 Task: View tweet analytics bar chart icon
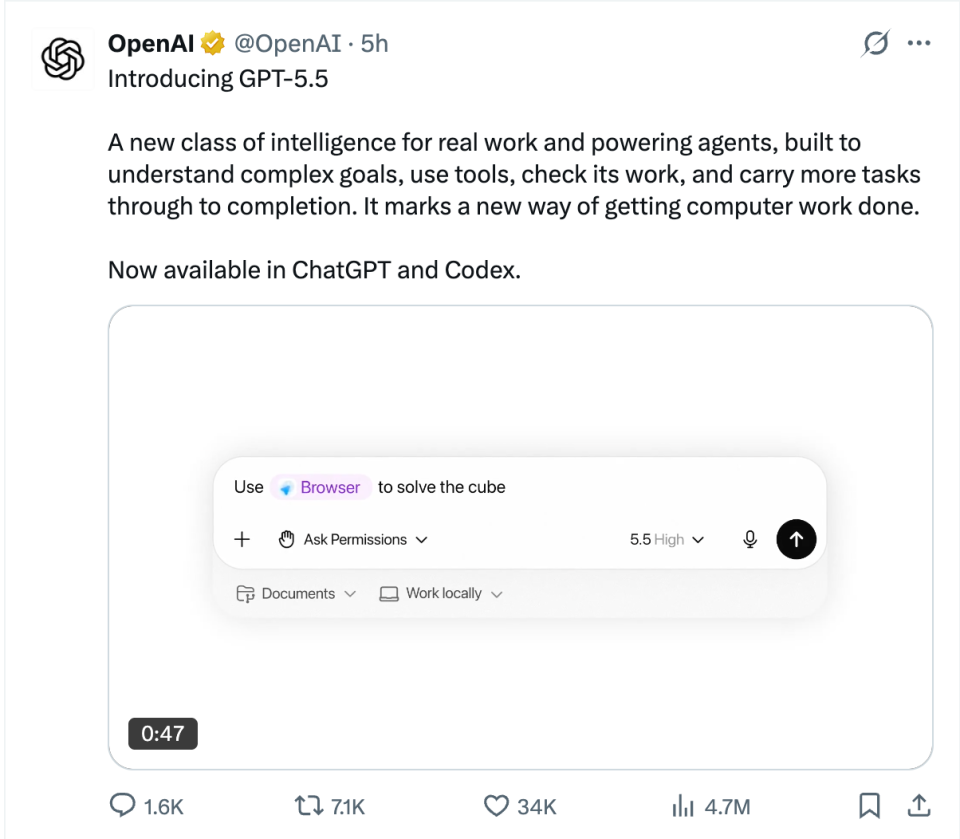(683, 806)
